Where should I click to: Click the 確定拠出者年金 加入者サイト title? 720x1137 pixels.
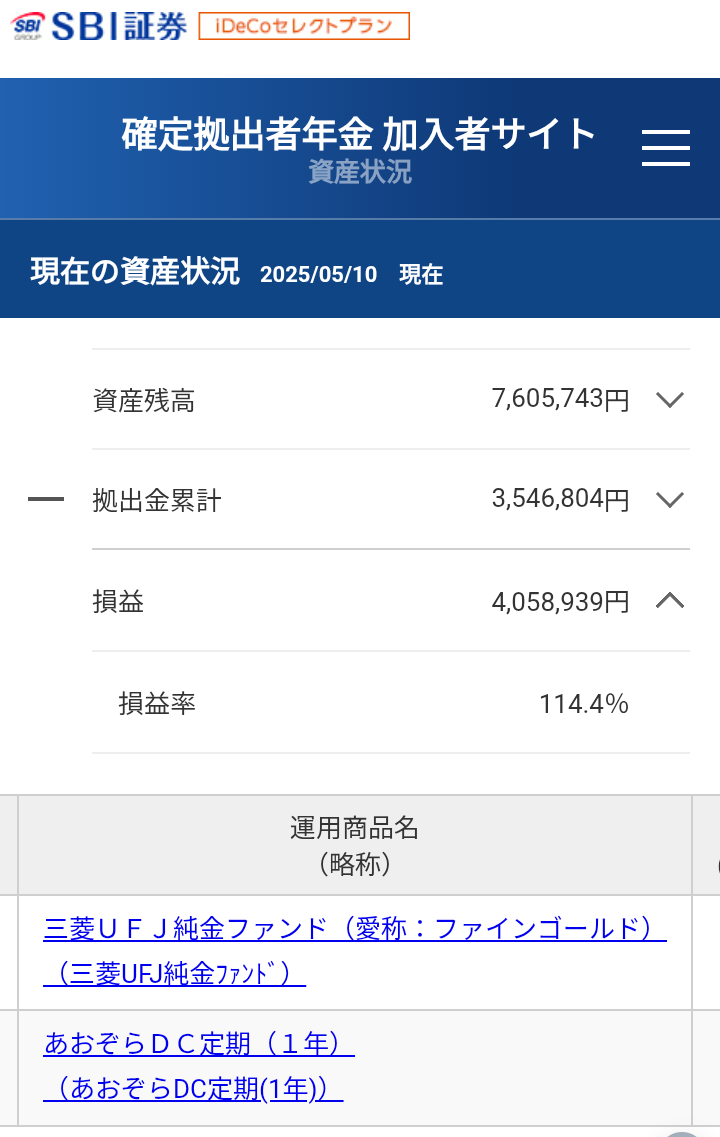click(x=358, y=134)
